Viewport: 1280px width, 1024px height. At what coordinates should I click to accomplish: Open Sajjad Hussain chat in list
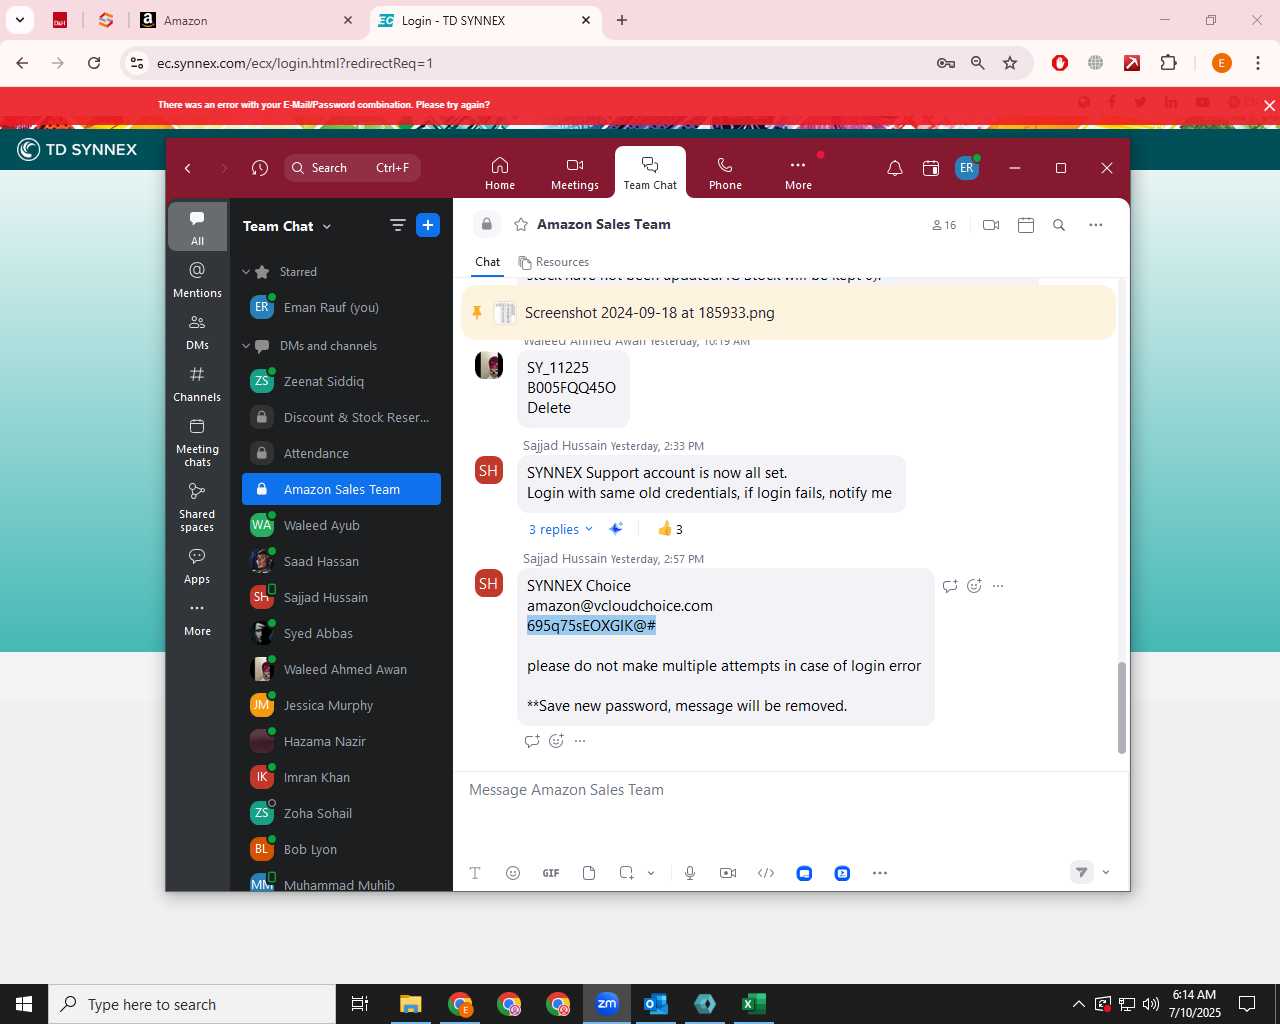click(x=341, y=597)
